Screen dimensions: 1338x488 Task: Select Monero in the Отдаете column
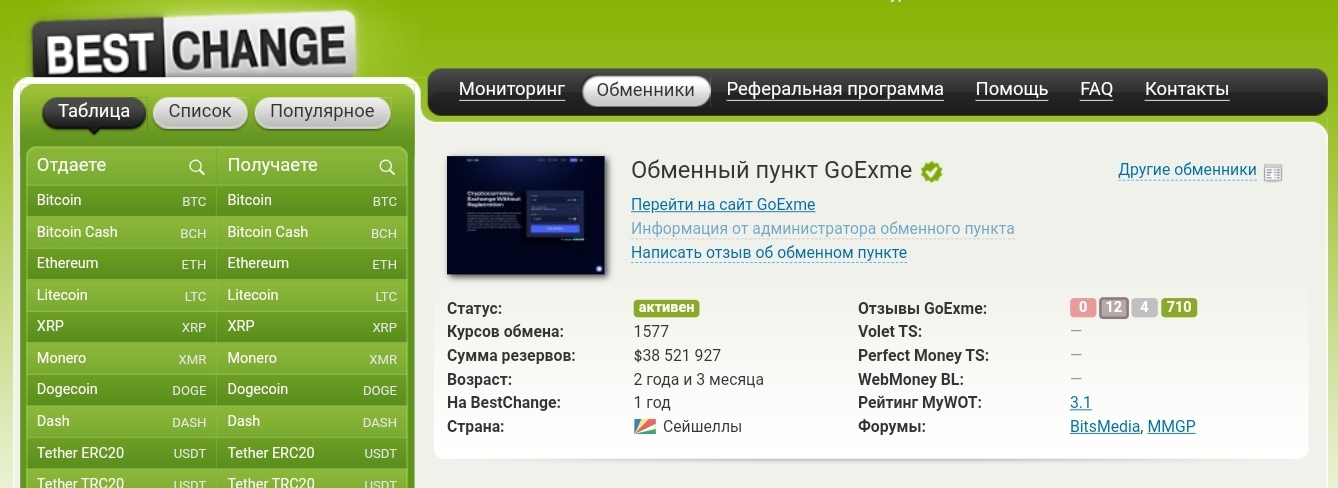coord(121,359)
